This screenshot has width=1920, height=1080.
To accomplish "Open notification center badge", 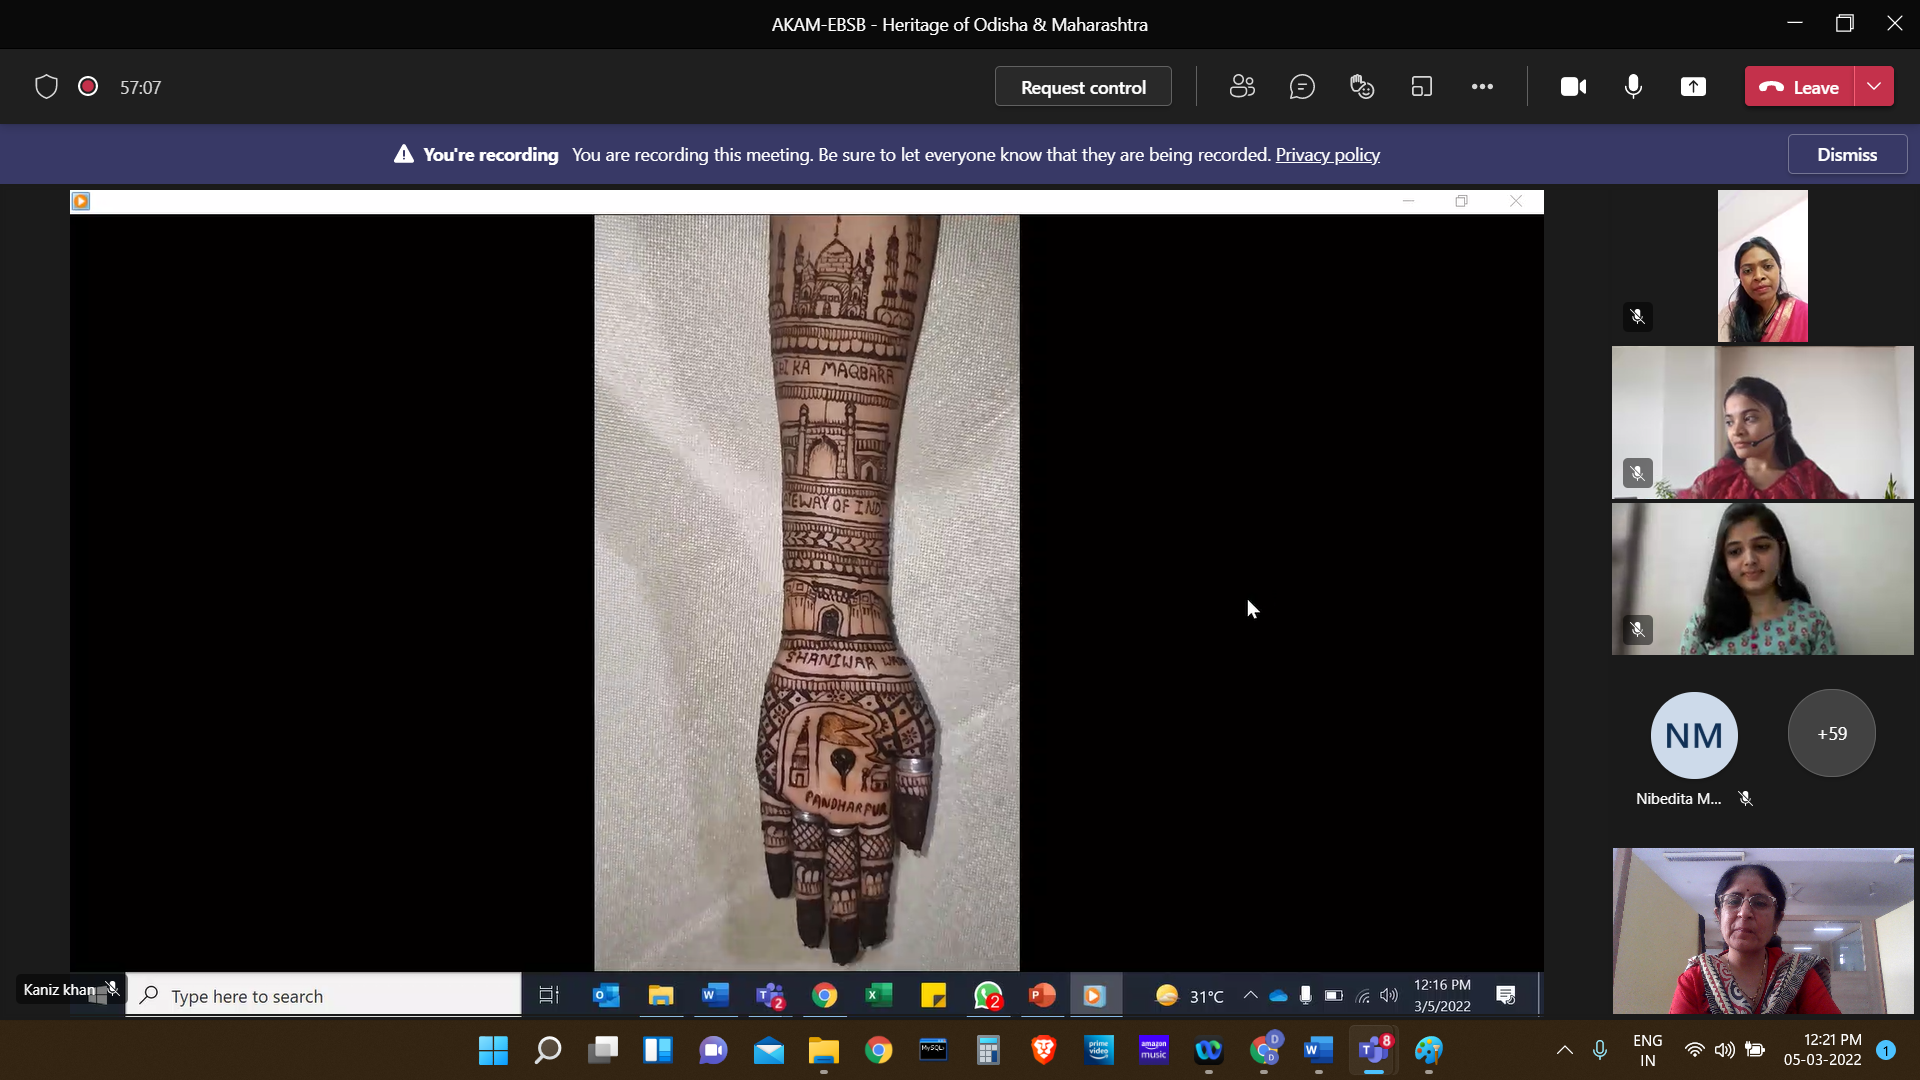I will pyautogui.click(x=1886, y=1050).
